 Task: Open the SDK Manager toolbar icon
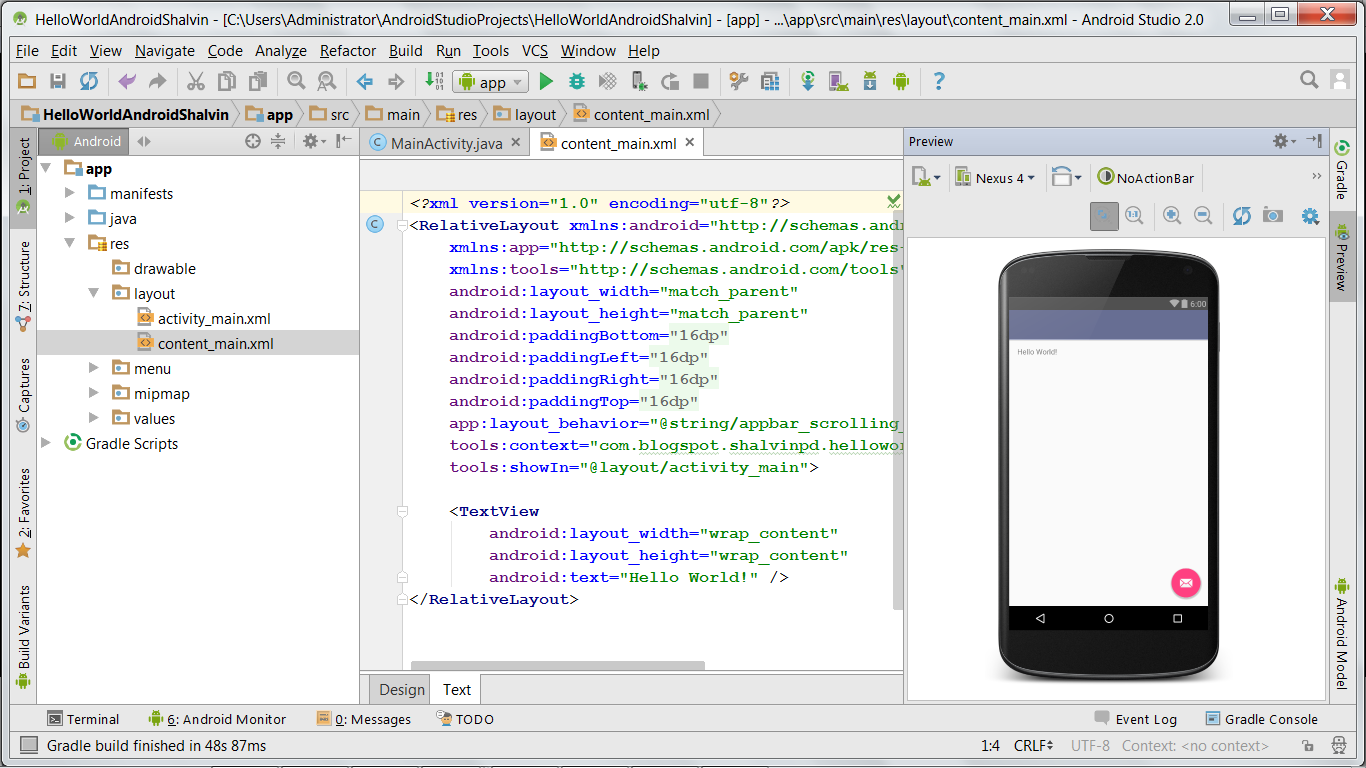(870, 82)
